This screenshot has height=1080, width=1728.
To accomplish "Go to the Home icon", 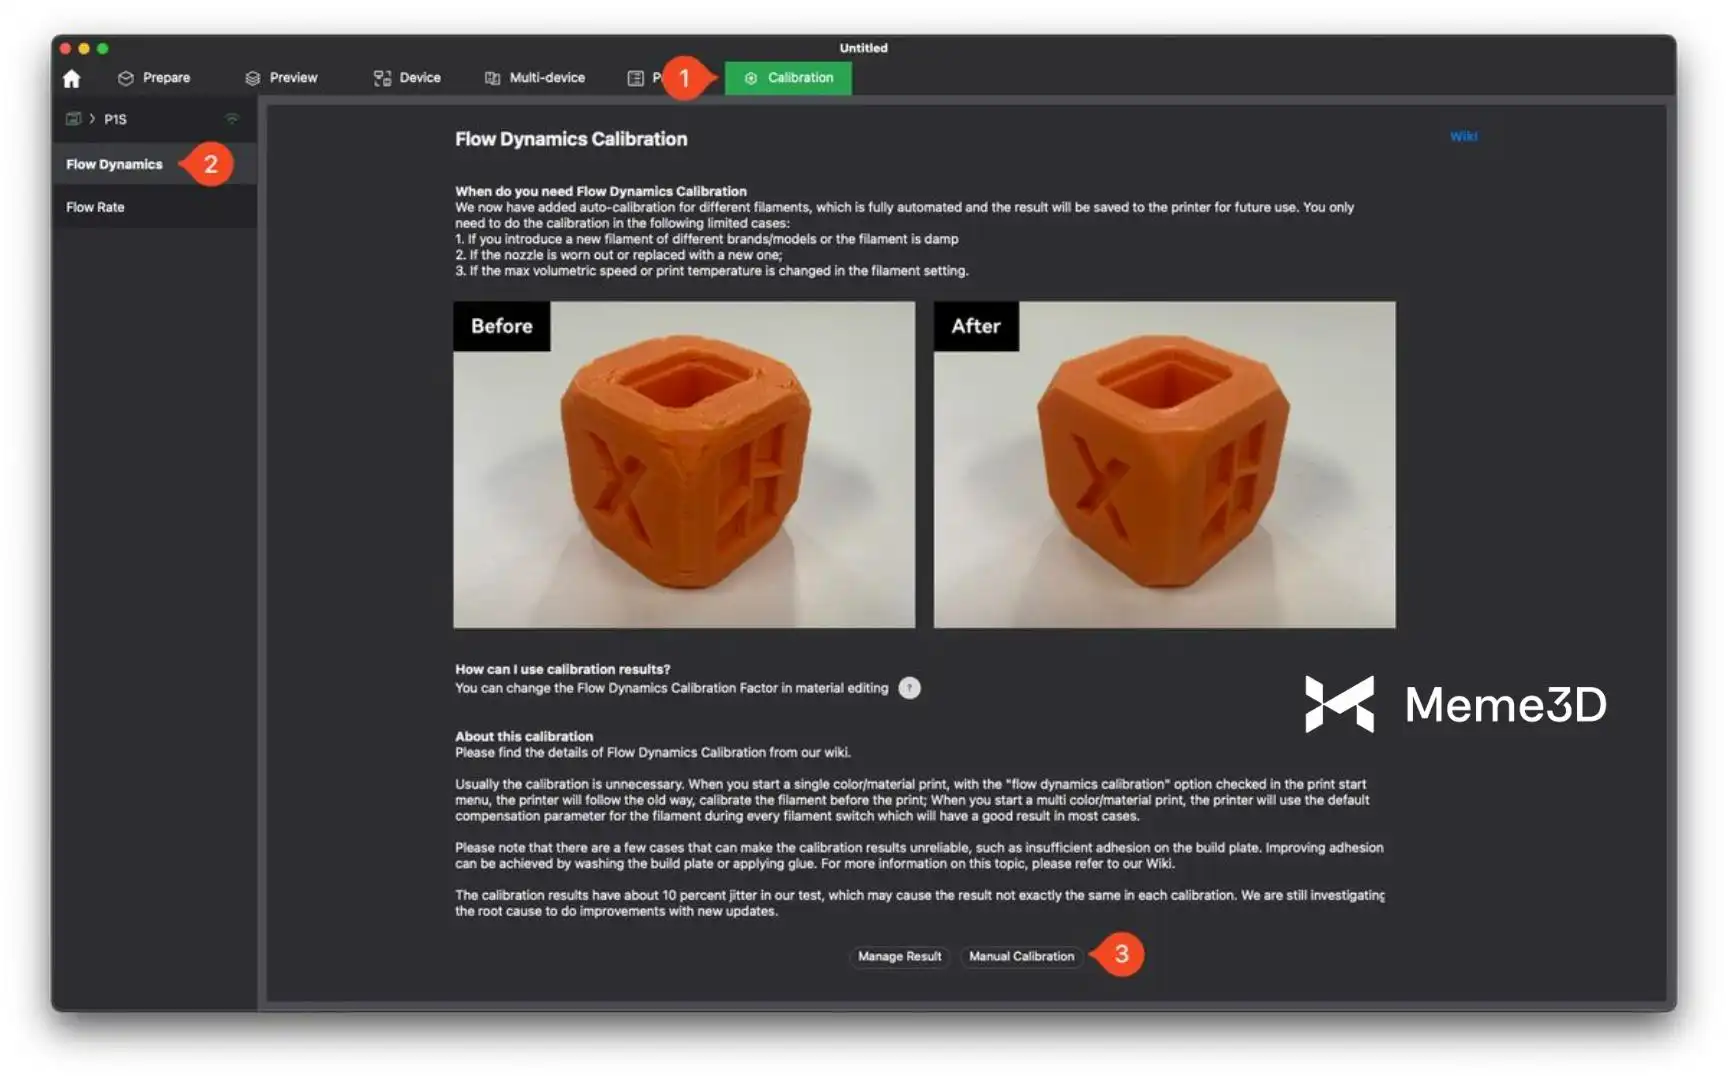I will [x=71, y=78].
